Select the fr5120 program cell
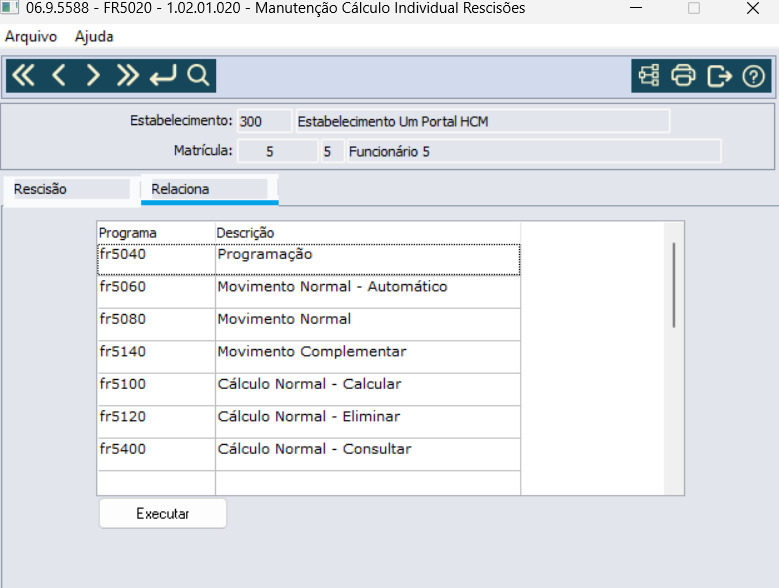The width and height of the screenshot is (779, 588). pos(156,421)
